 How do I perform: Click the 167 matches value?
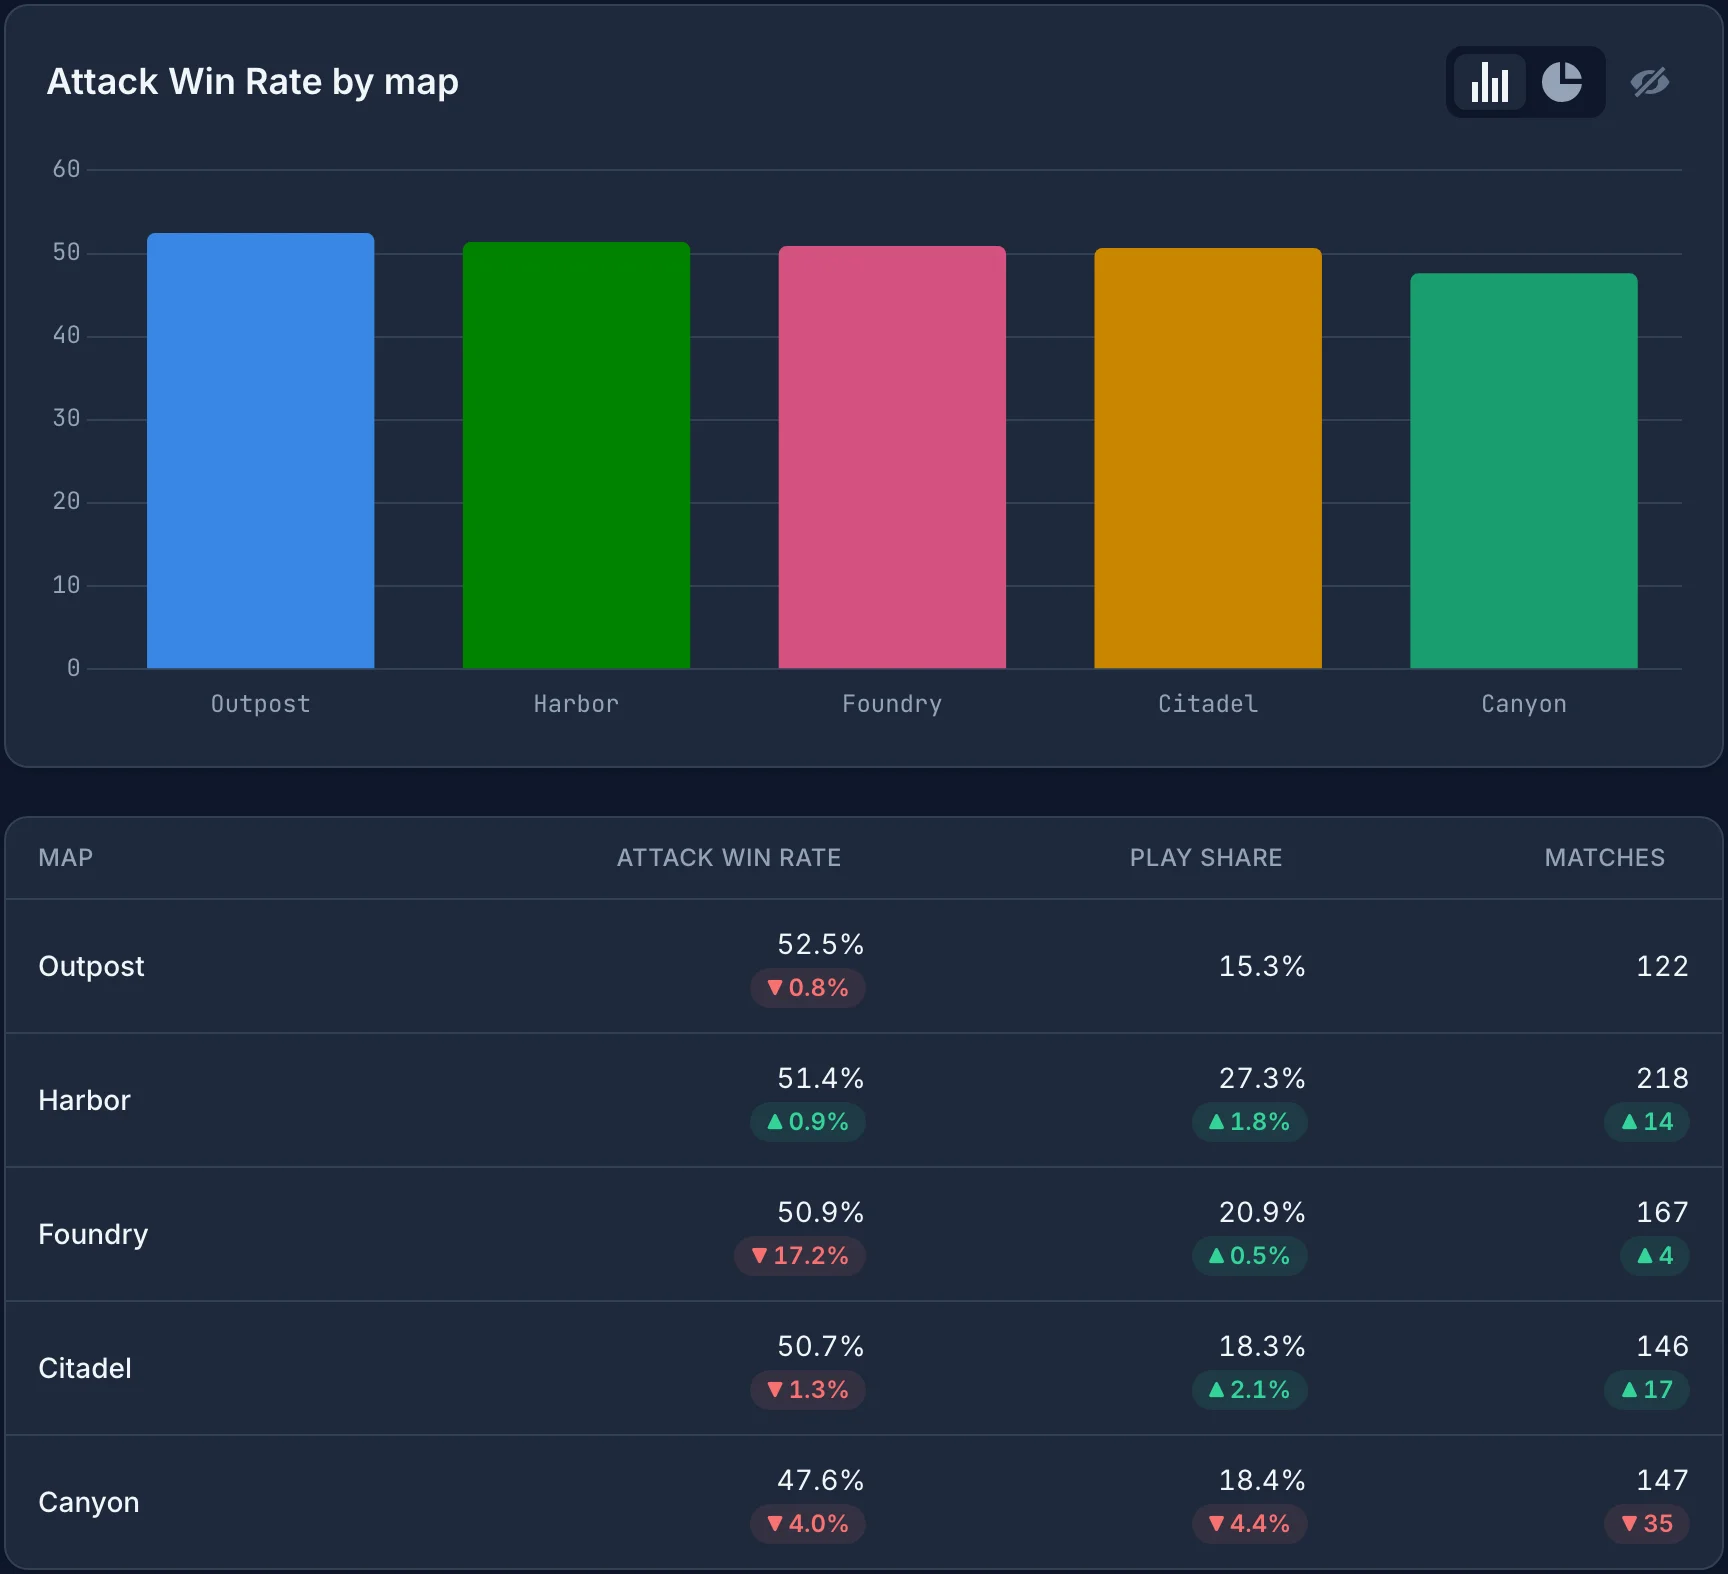pos(1662,1212)
